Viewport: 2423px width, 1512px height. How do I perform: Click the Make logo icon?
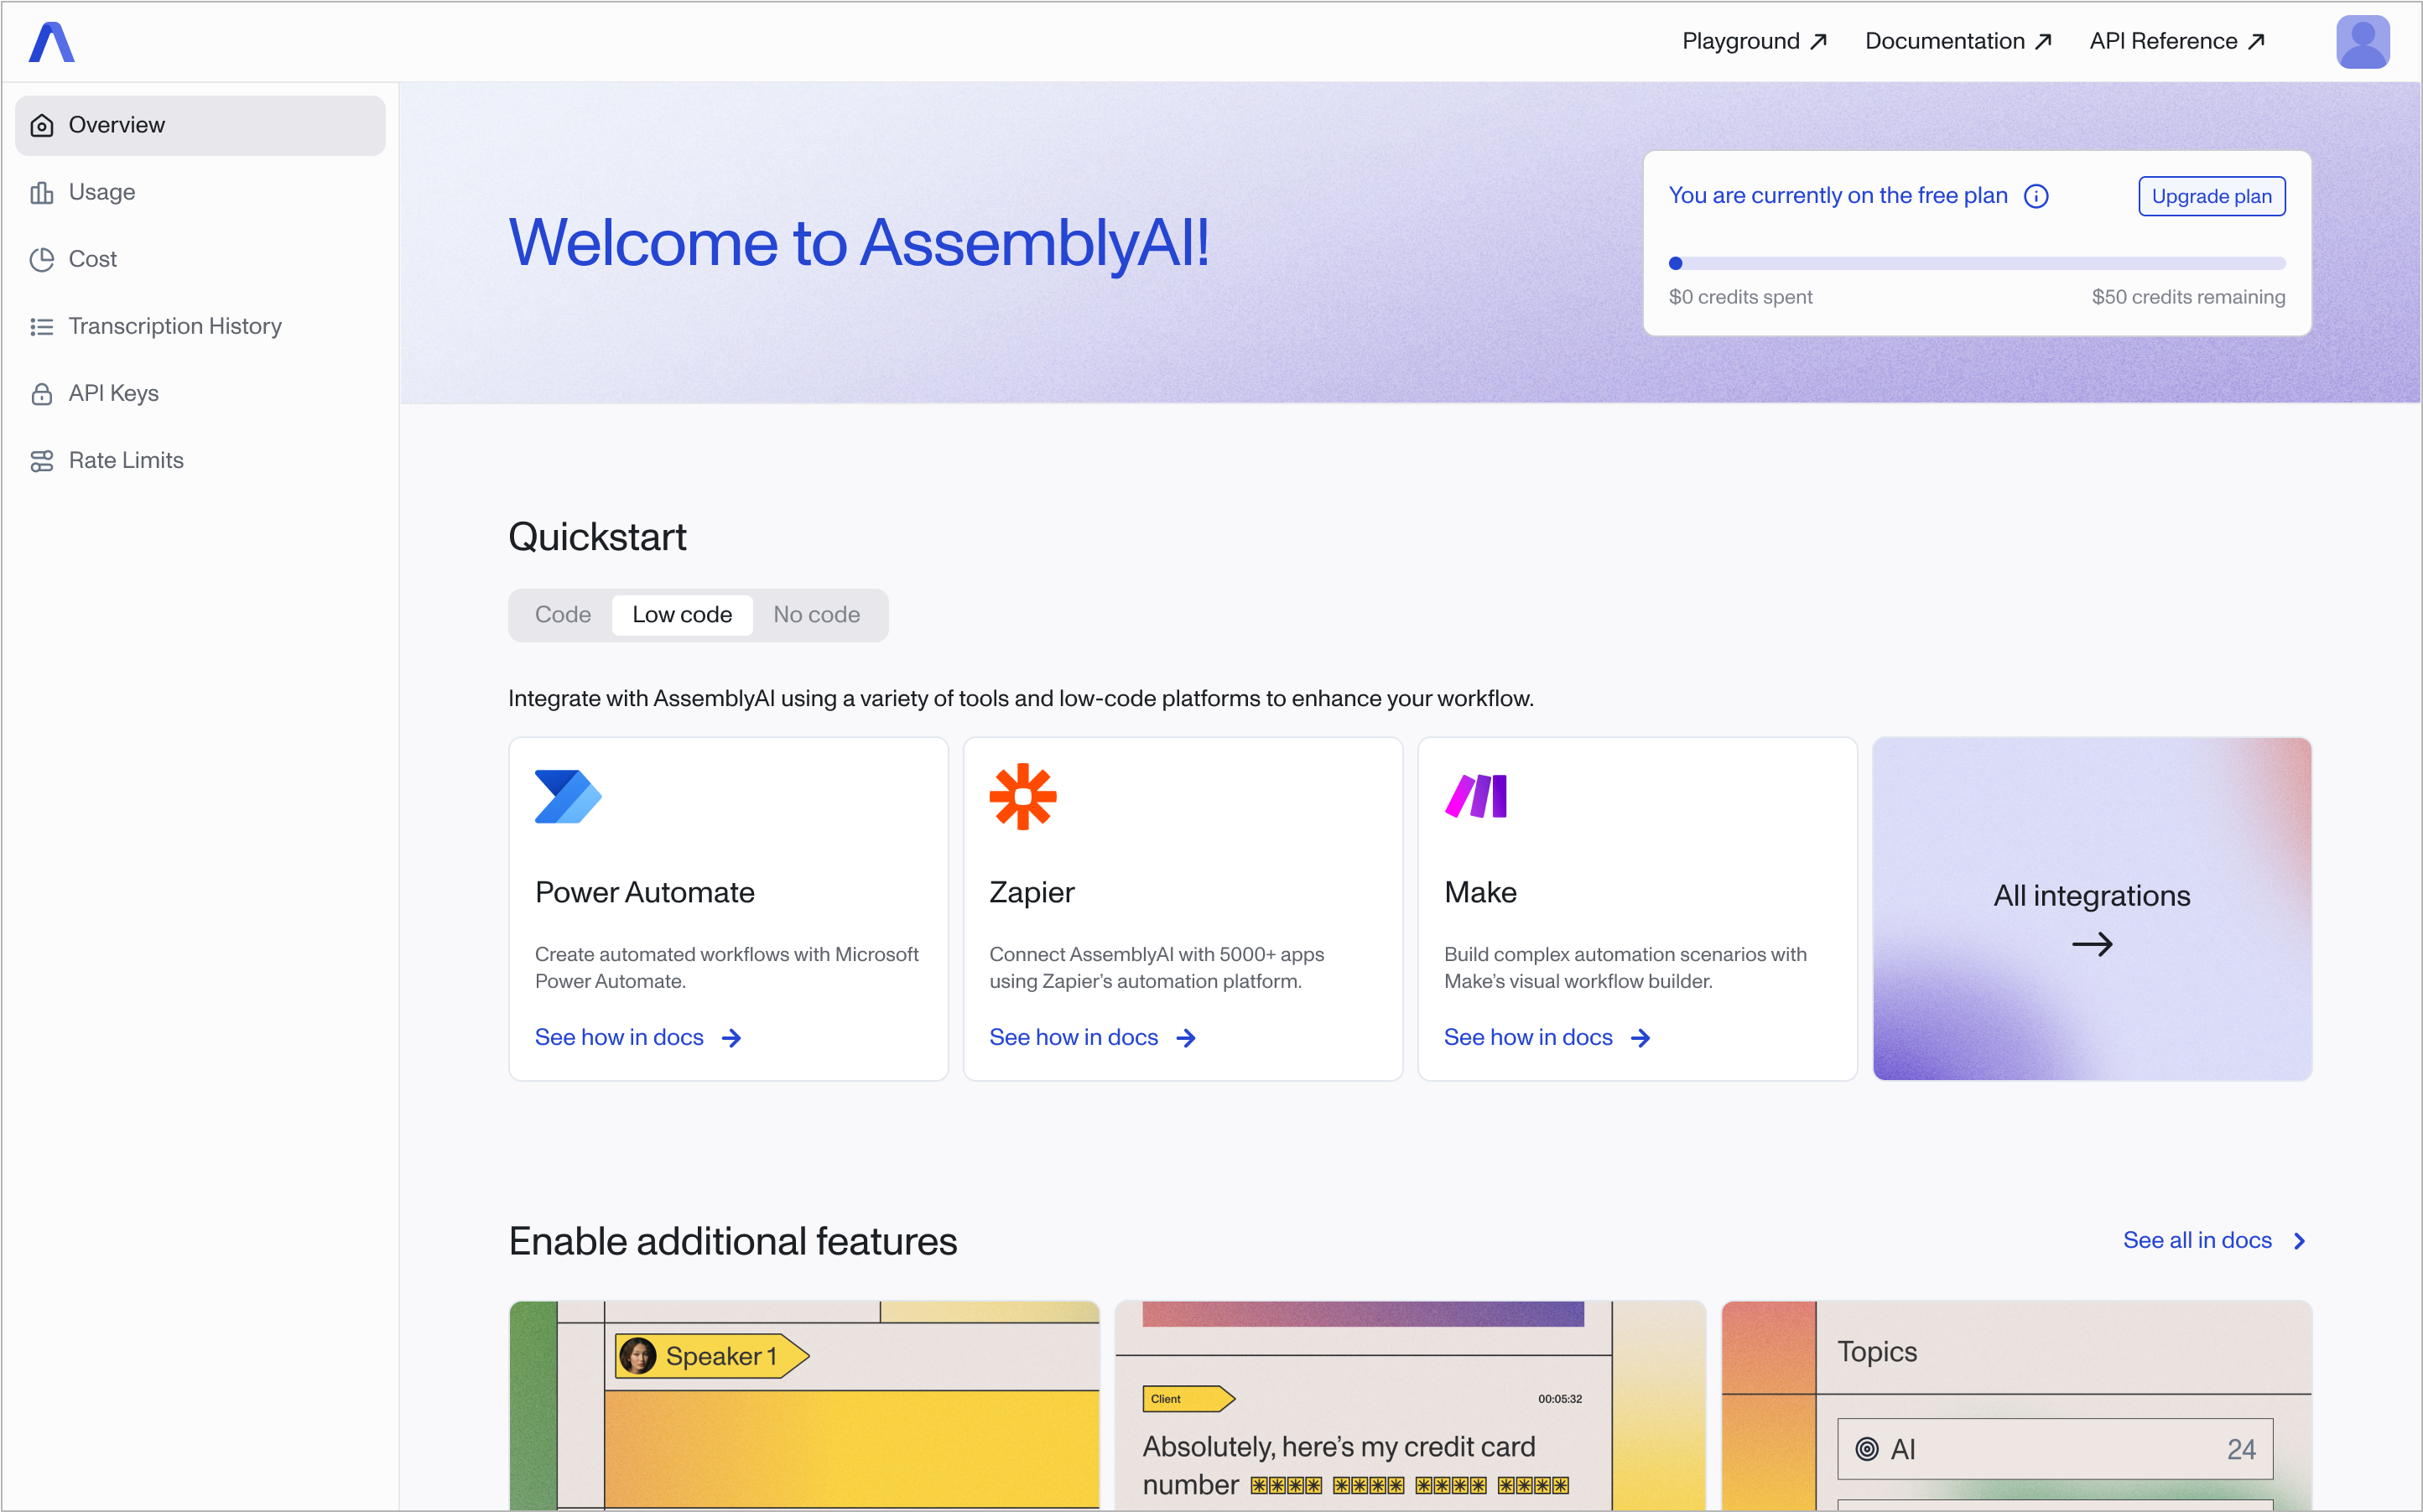pos(1476,797)
